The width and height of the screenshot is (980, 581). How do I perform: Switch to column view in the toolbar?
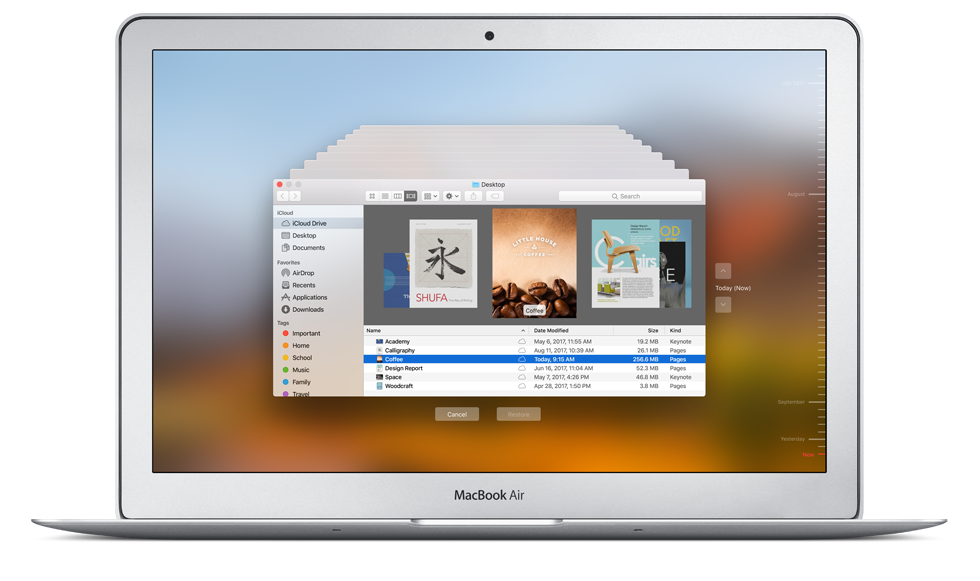click(398, 196)
